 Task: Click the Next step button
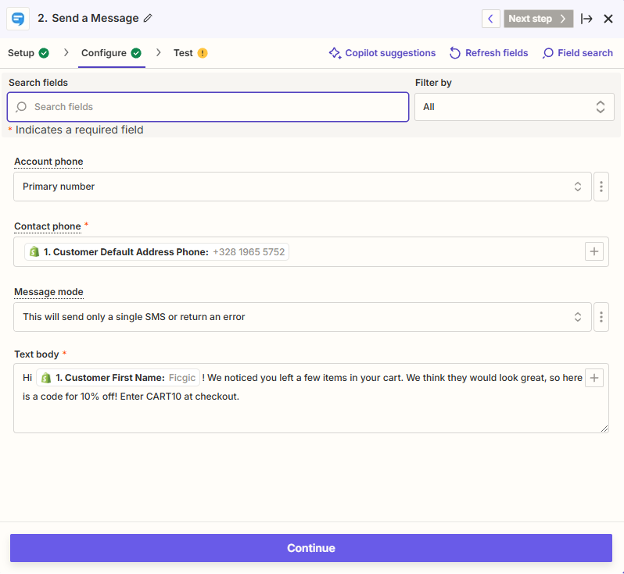538,19
